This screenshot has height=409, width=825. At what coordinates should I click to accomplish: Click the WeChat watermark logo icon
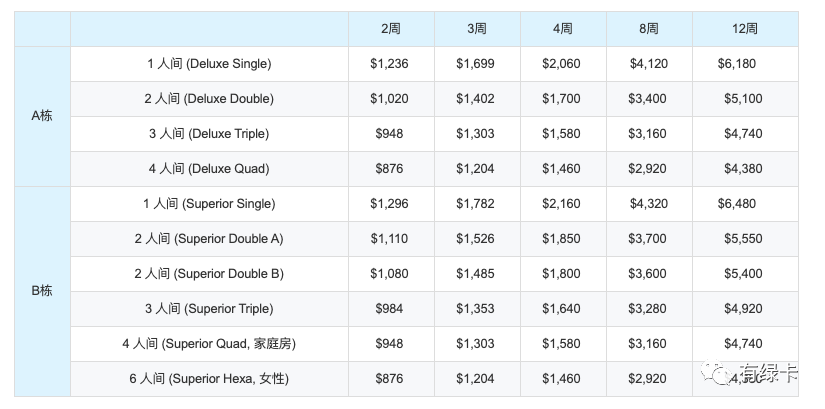717,372
